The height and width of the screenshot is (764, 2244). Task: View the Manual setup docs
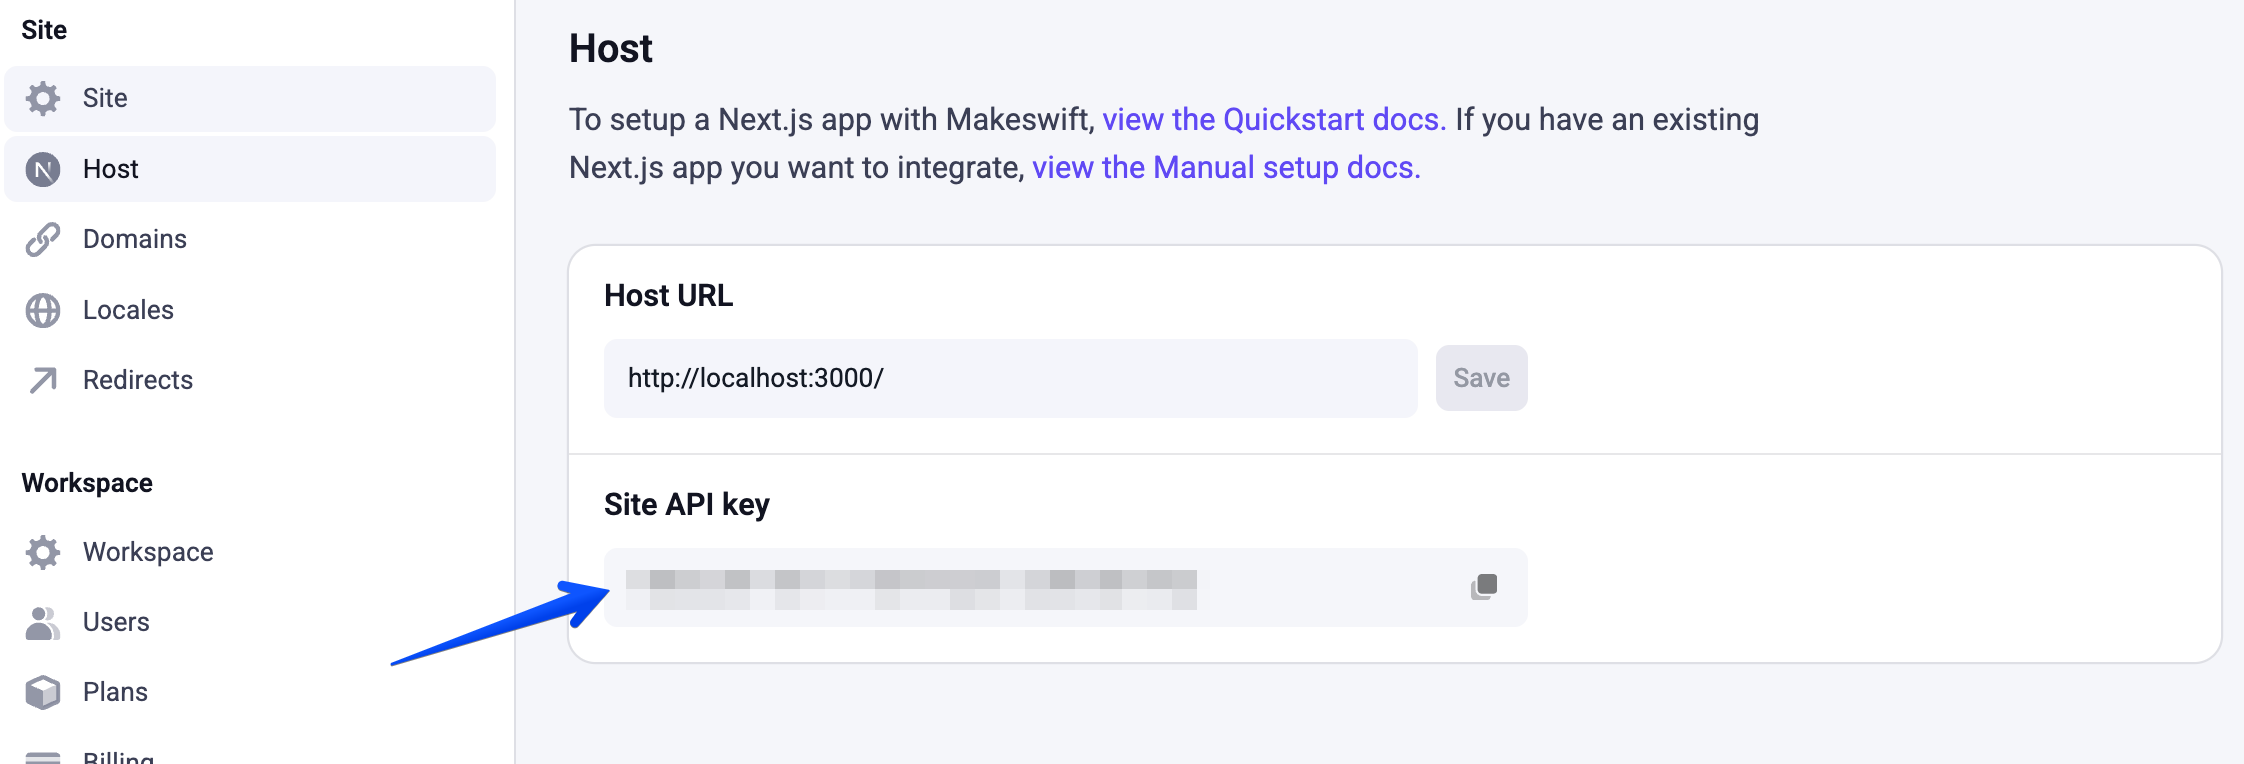pos(1226,167)
